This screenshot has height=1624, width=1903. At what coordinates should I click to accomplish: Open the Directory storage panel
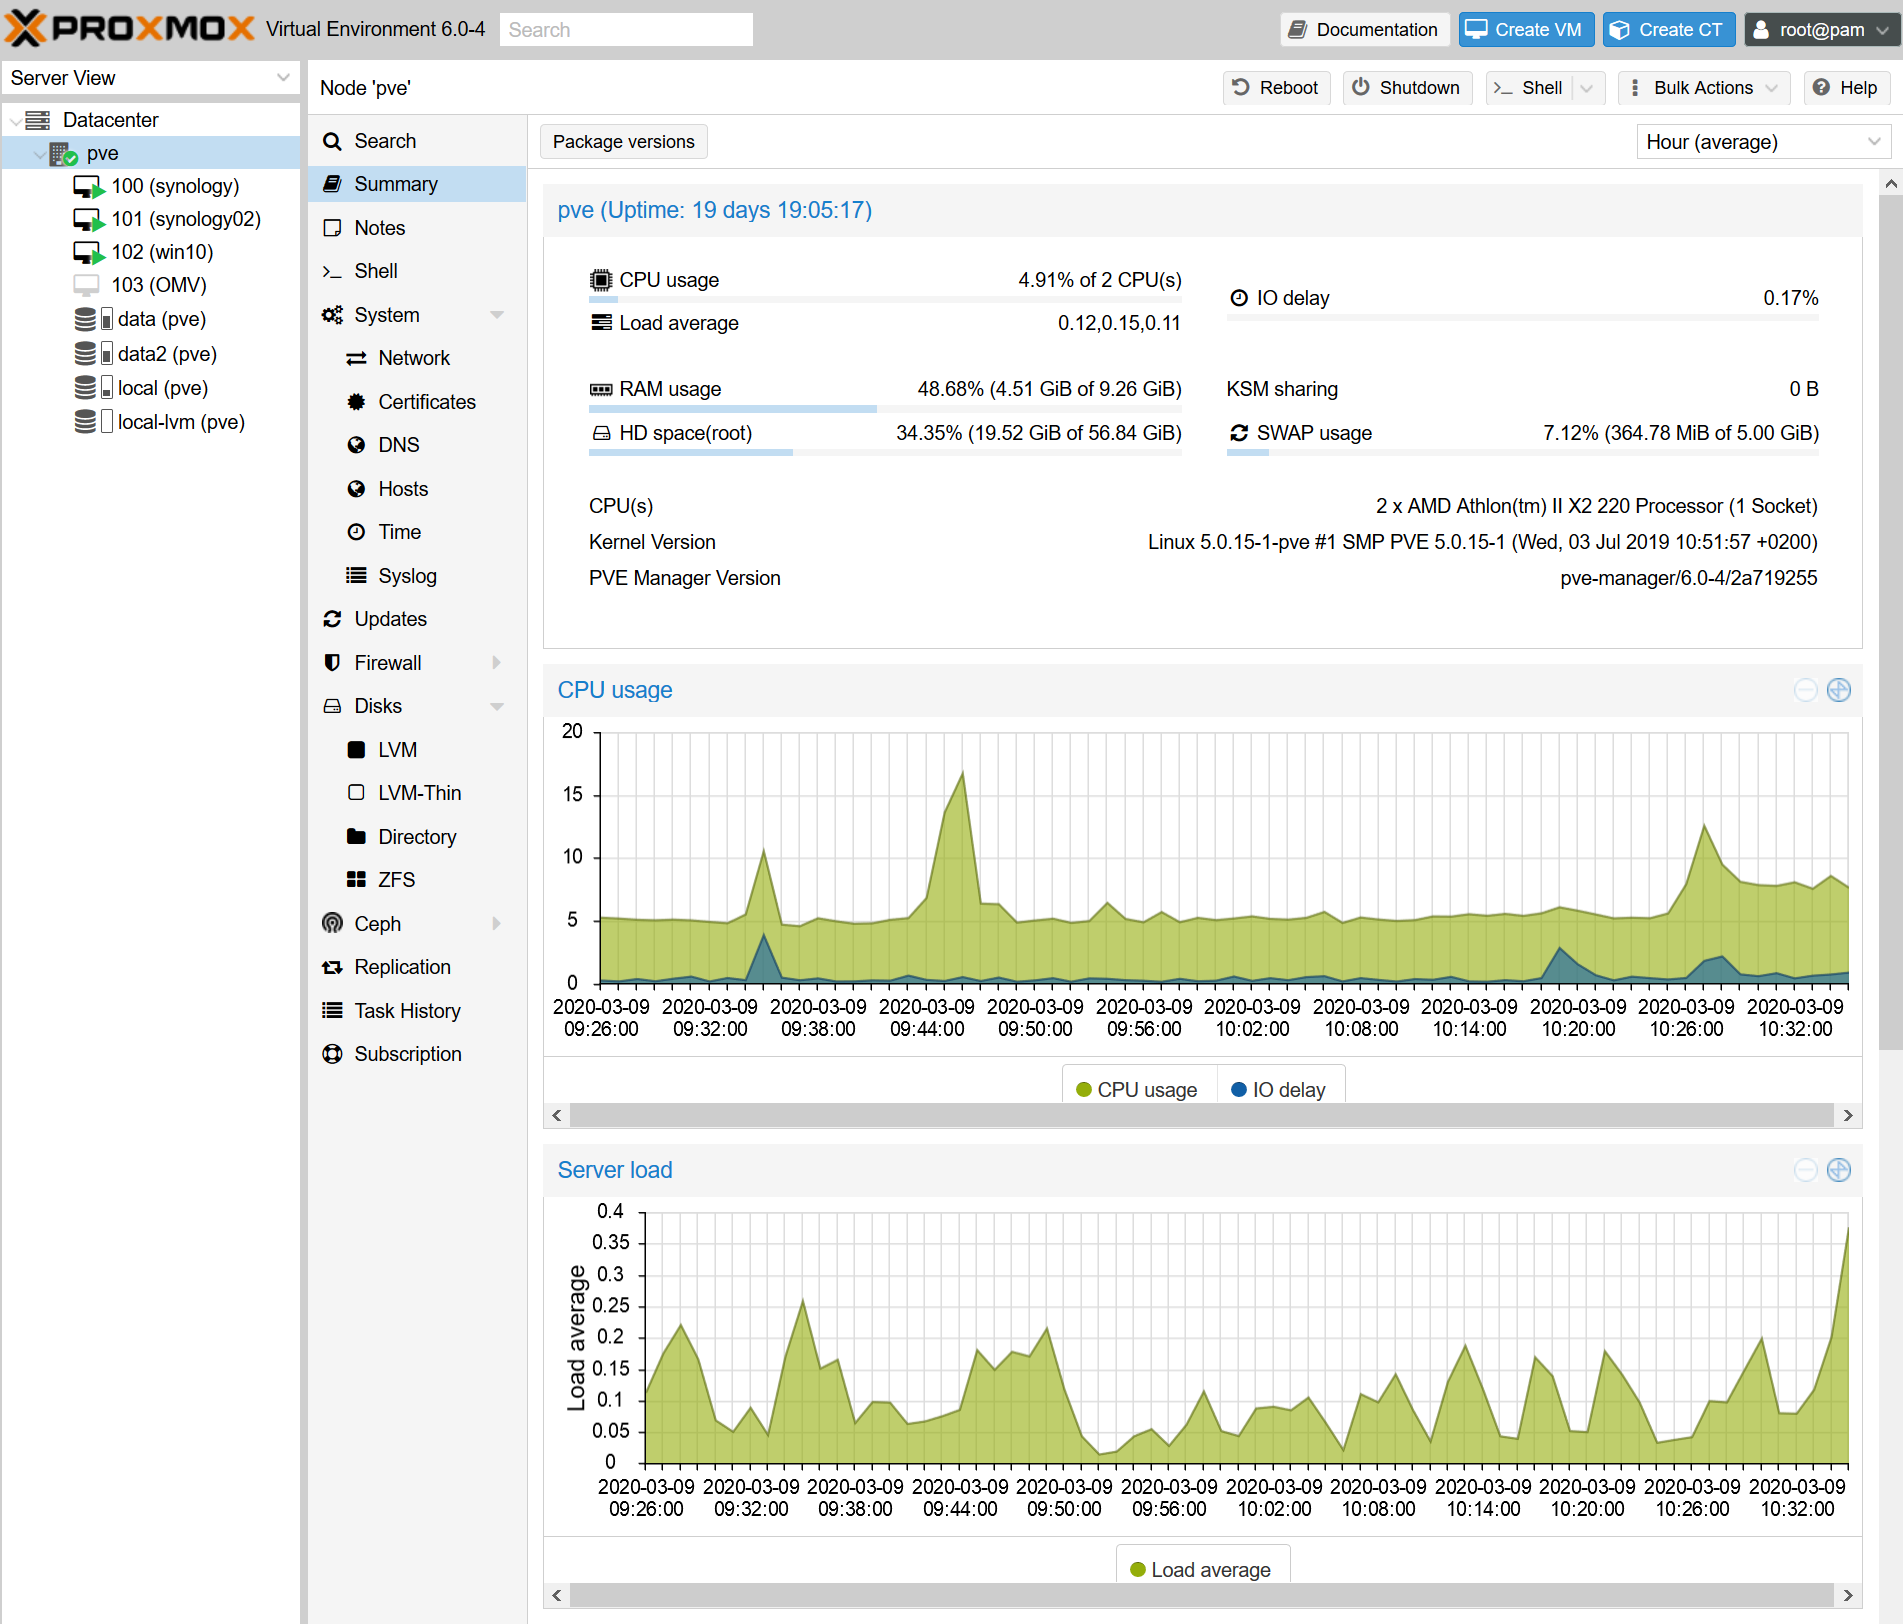417,837
